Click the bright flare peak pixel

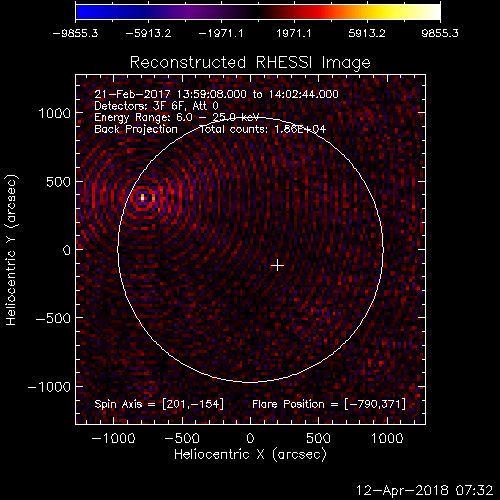click(x=143, y=198)
